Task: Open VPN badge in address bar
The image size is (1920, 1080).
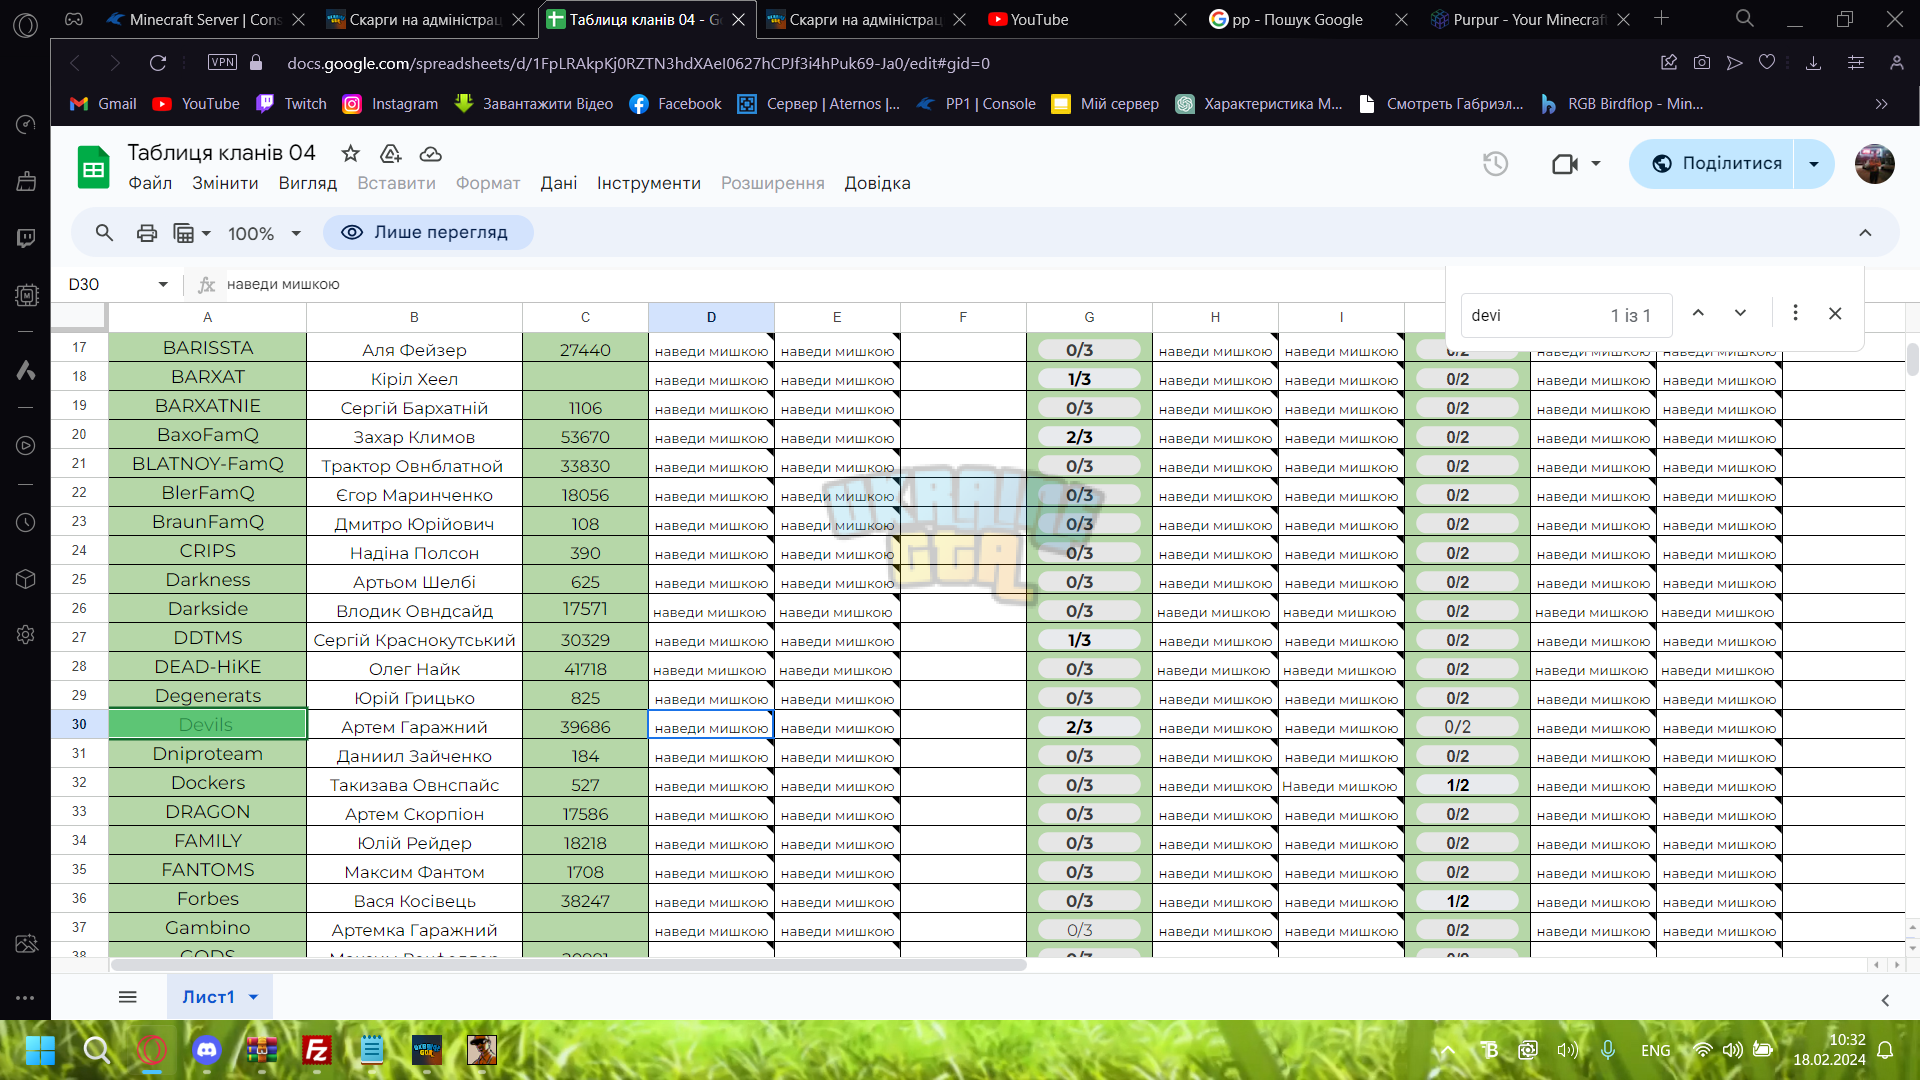Action: pyautogui.click(x=222, y=62)
